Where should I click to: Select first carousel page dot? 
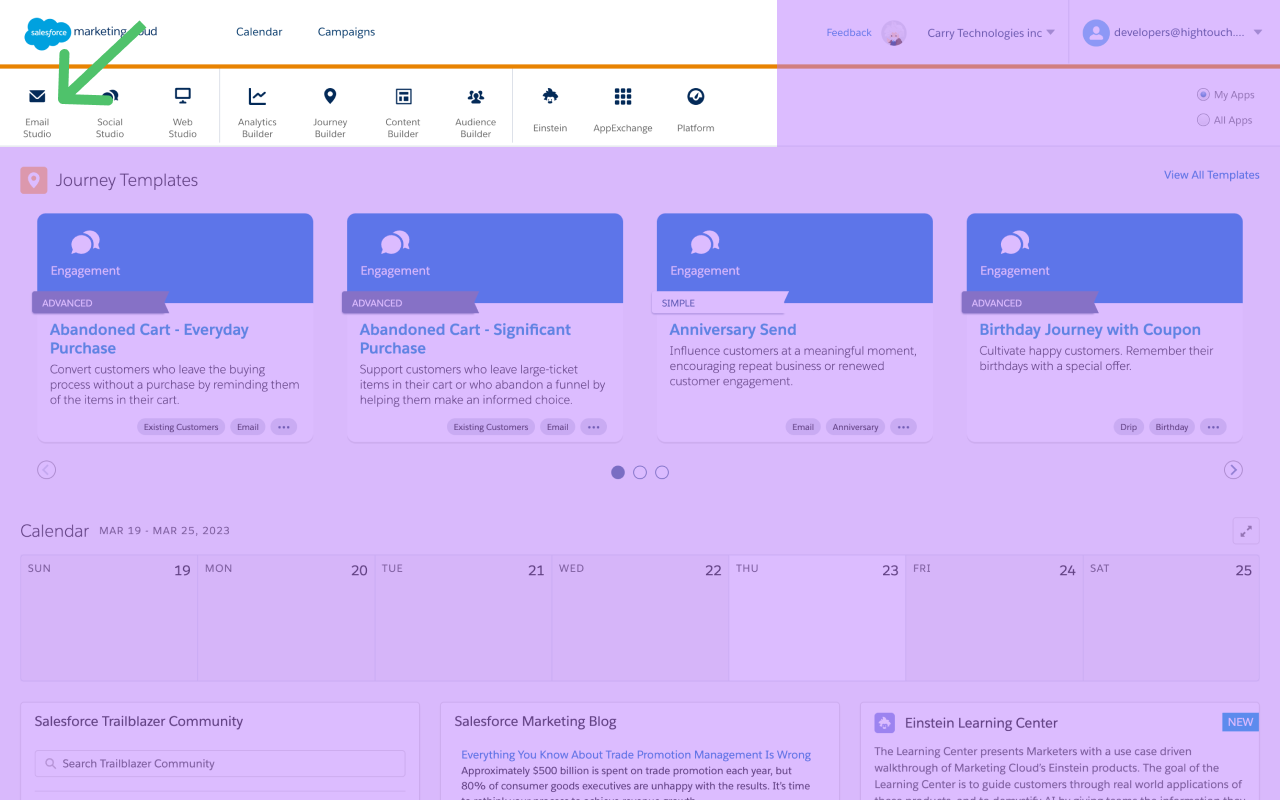618,472
